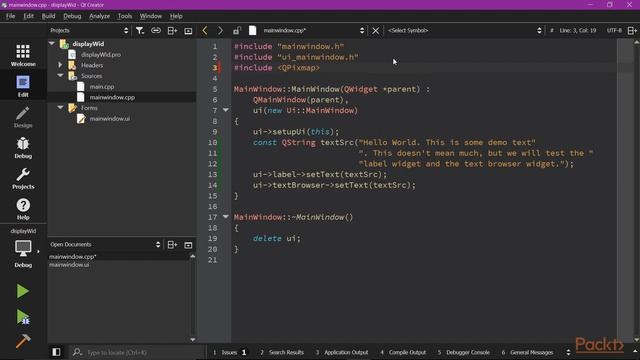The height and width of the screenshot is (360, 640).
Task: Open output pane selector arrows
Action: coord(568,352)
